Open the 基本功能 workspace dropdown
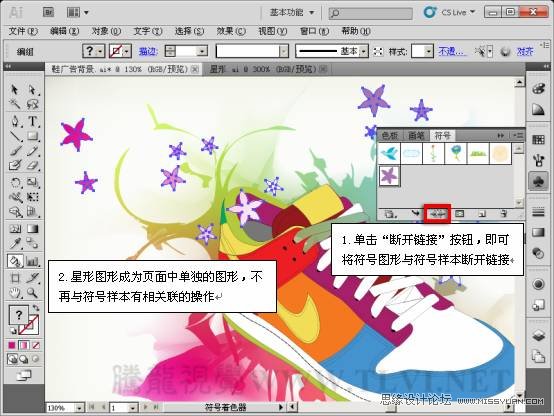Screen dimensions: 554x416 pos(292,13)
